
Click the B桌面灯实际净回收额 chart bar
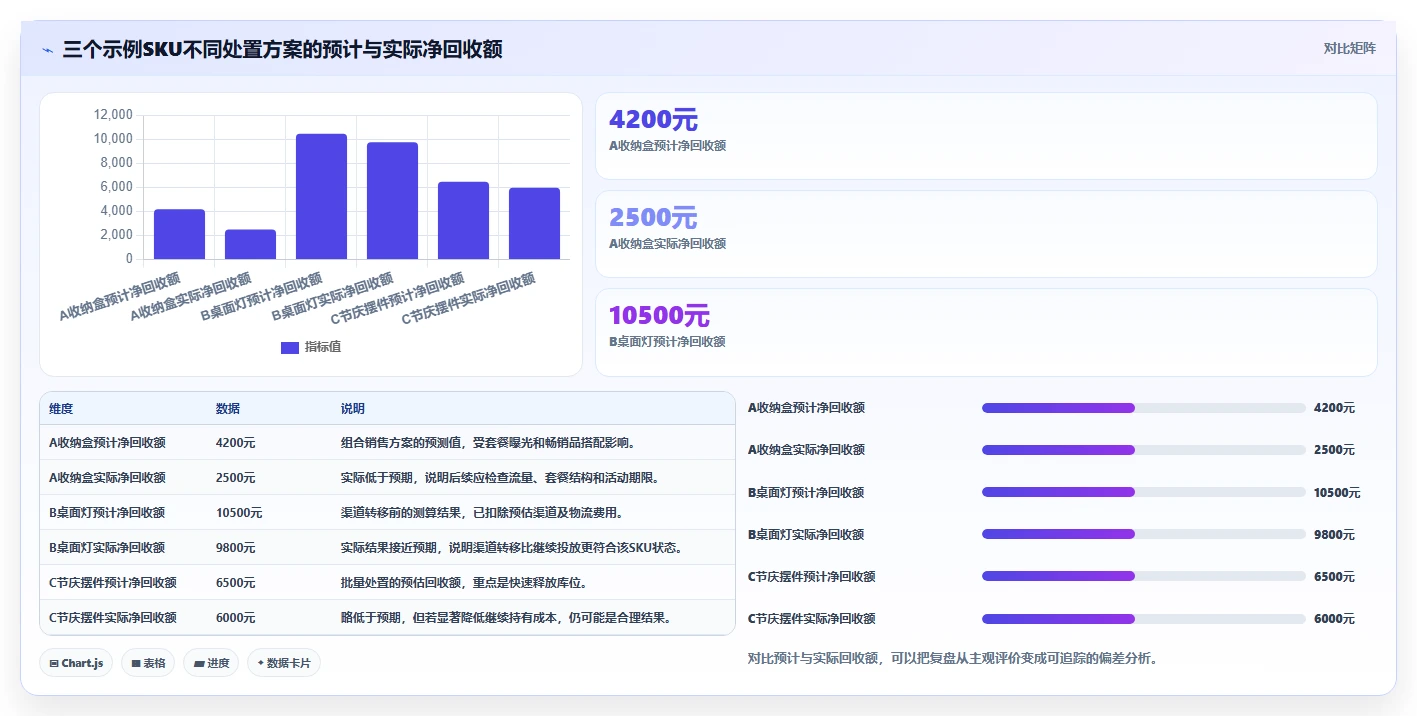(x=392, y=201)
